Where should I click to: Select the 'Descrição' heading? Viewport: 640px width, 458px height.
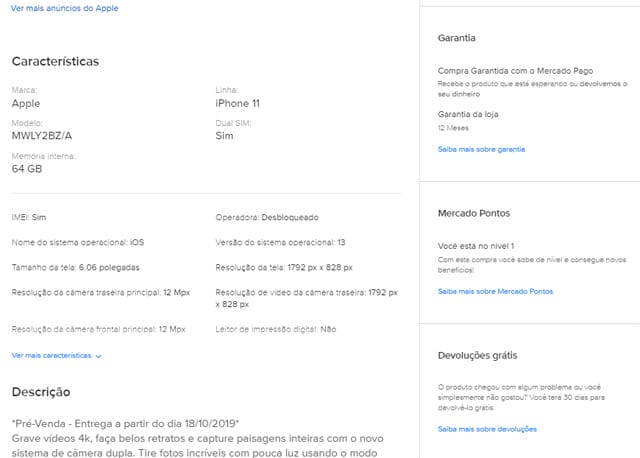coord(41,392)
